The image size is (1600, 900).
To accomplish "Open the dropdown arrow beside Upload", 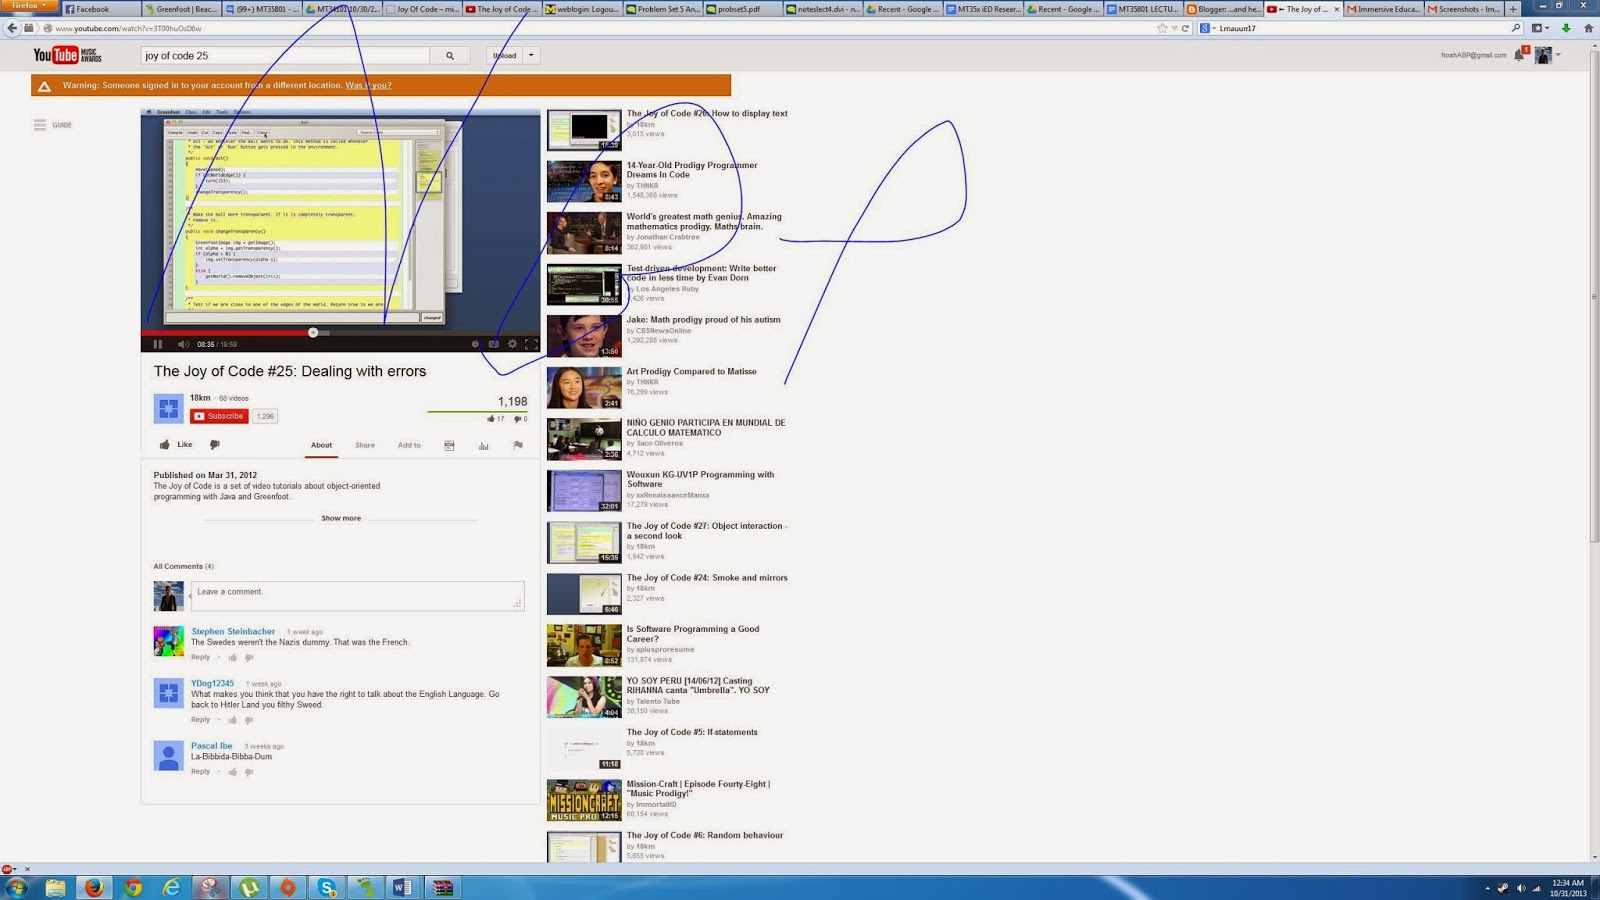I will tap(531, 56).
